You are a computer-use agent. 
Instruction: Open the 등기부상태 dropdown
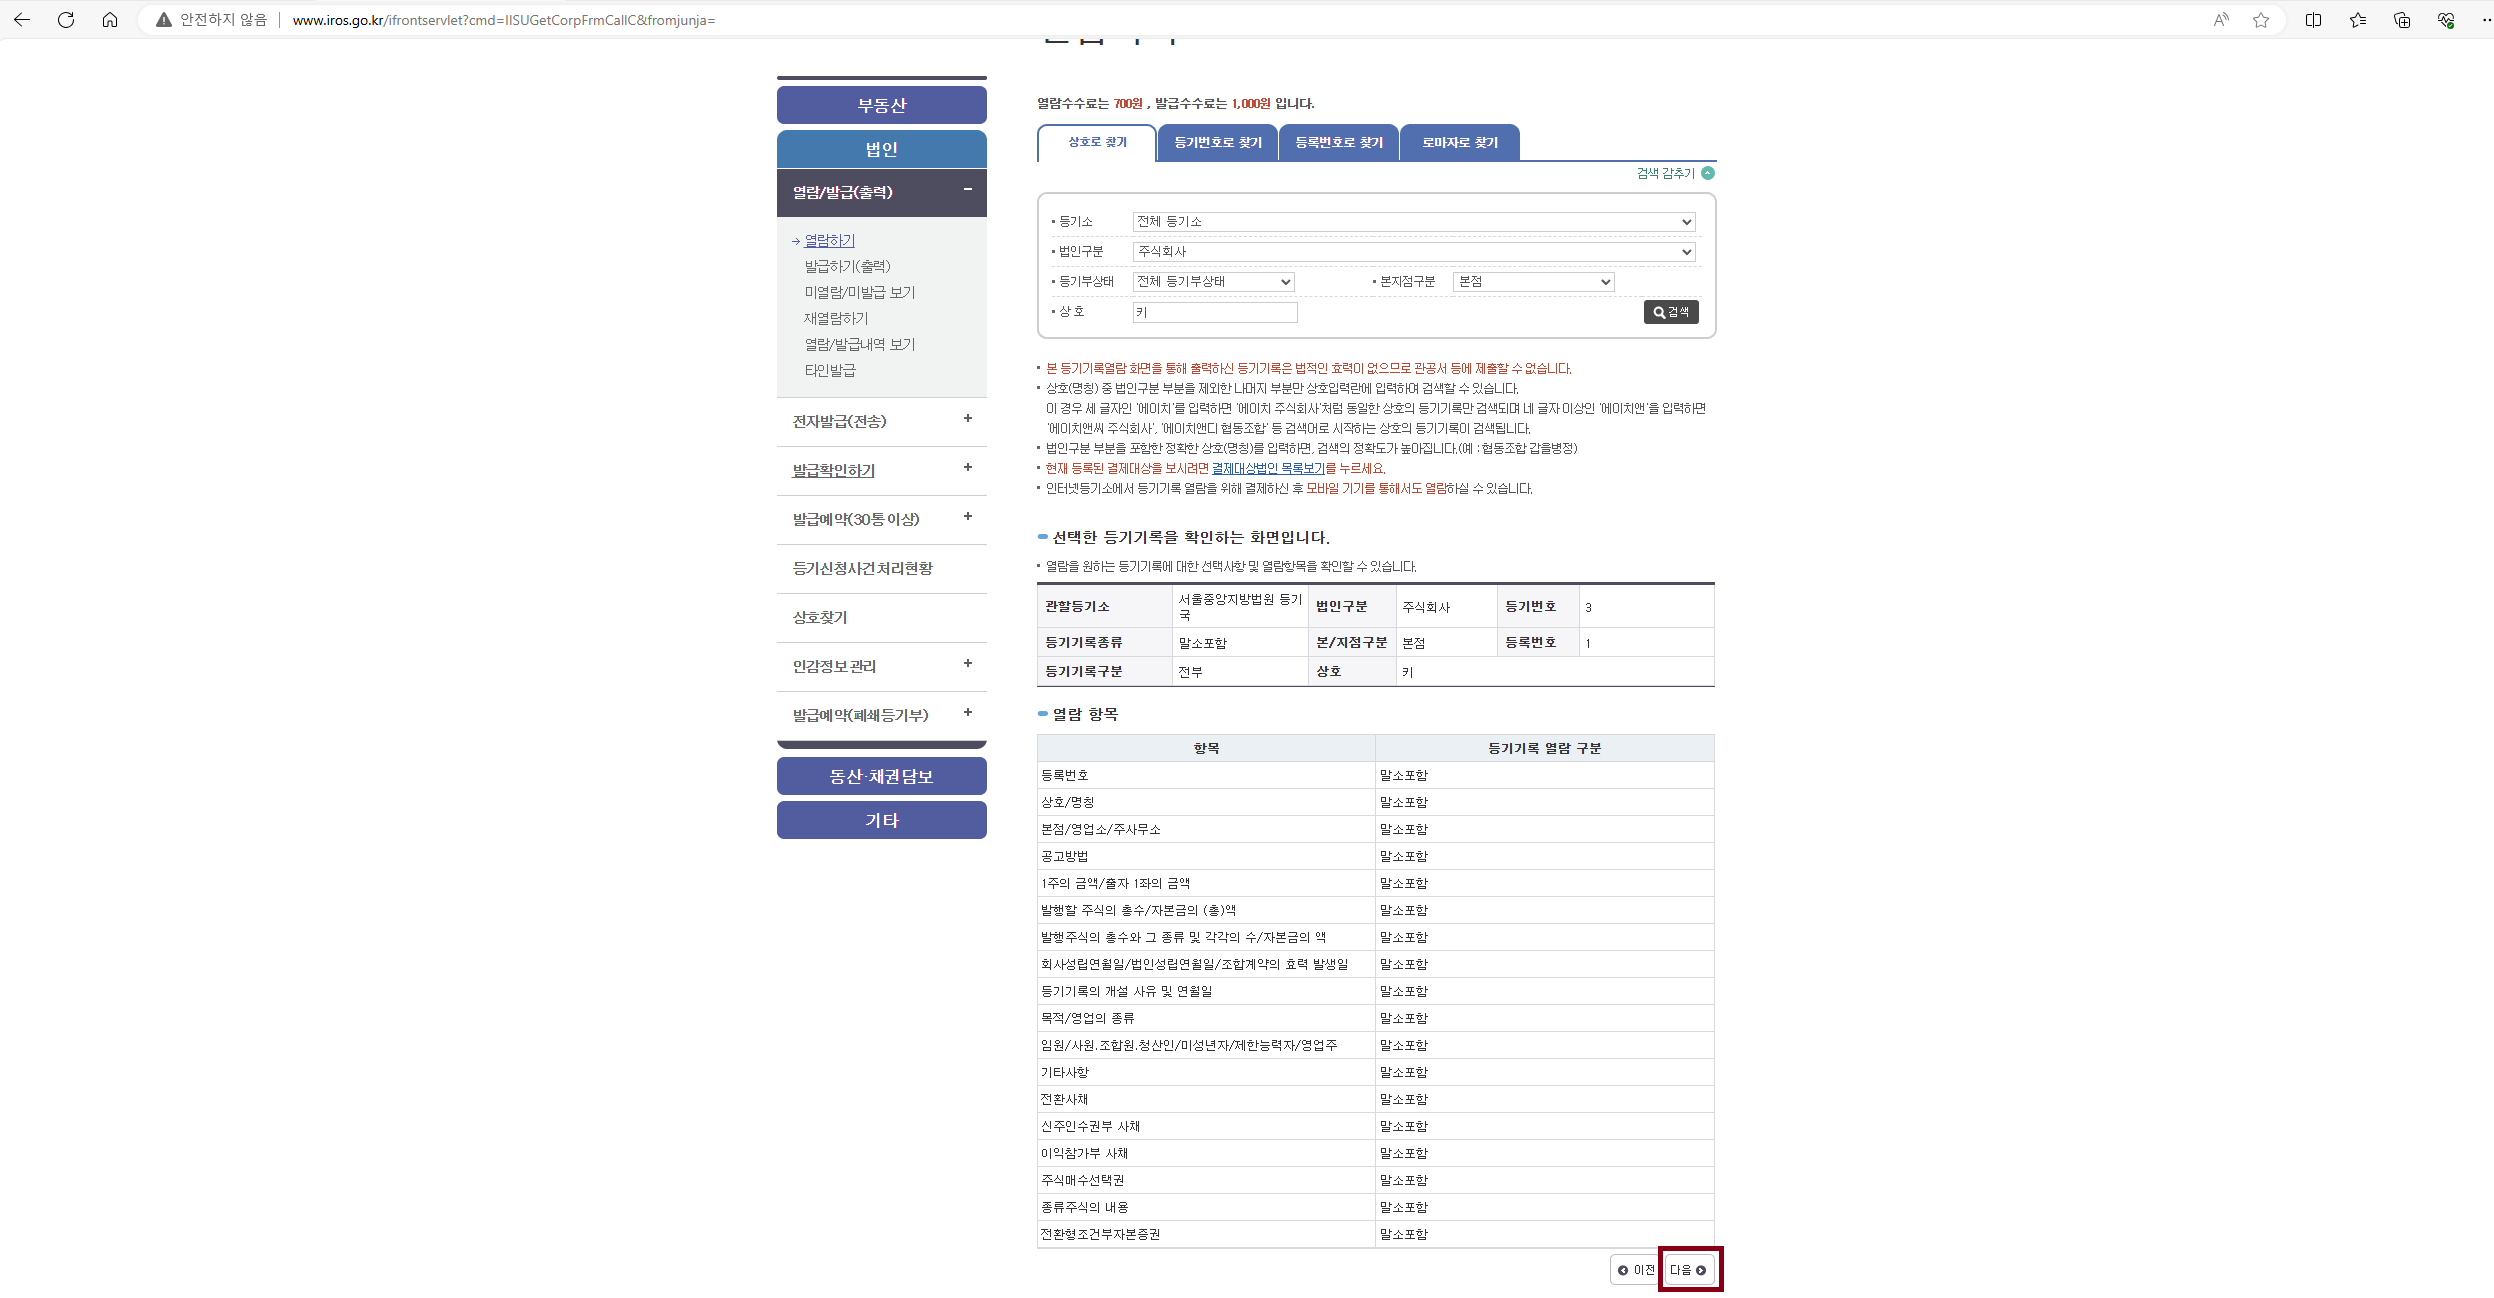pyautogui.click(x=1213, y=282)
